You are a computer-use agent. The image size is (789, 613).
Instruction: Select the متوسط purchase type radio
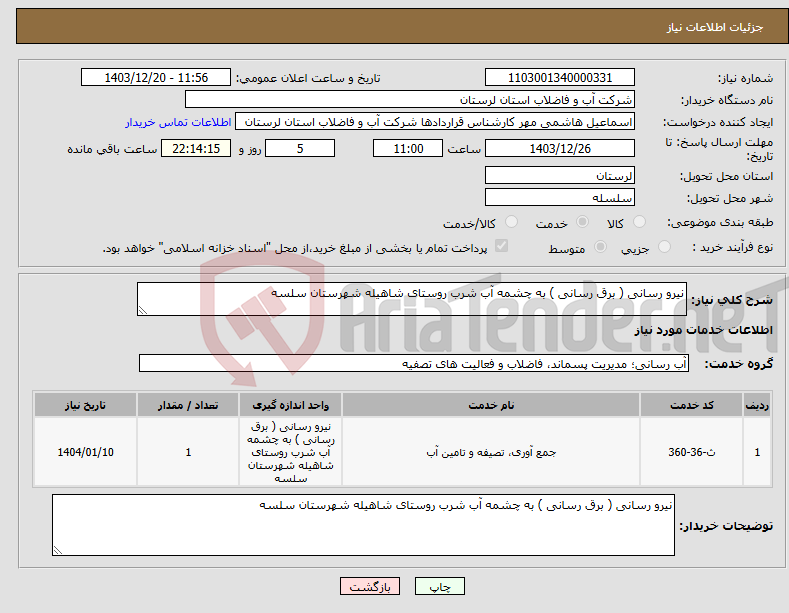pyautogui.click(x=600, y=247)
